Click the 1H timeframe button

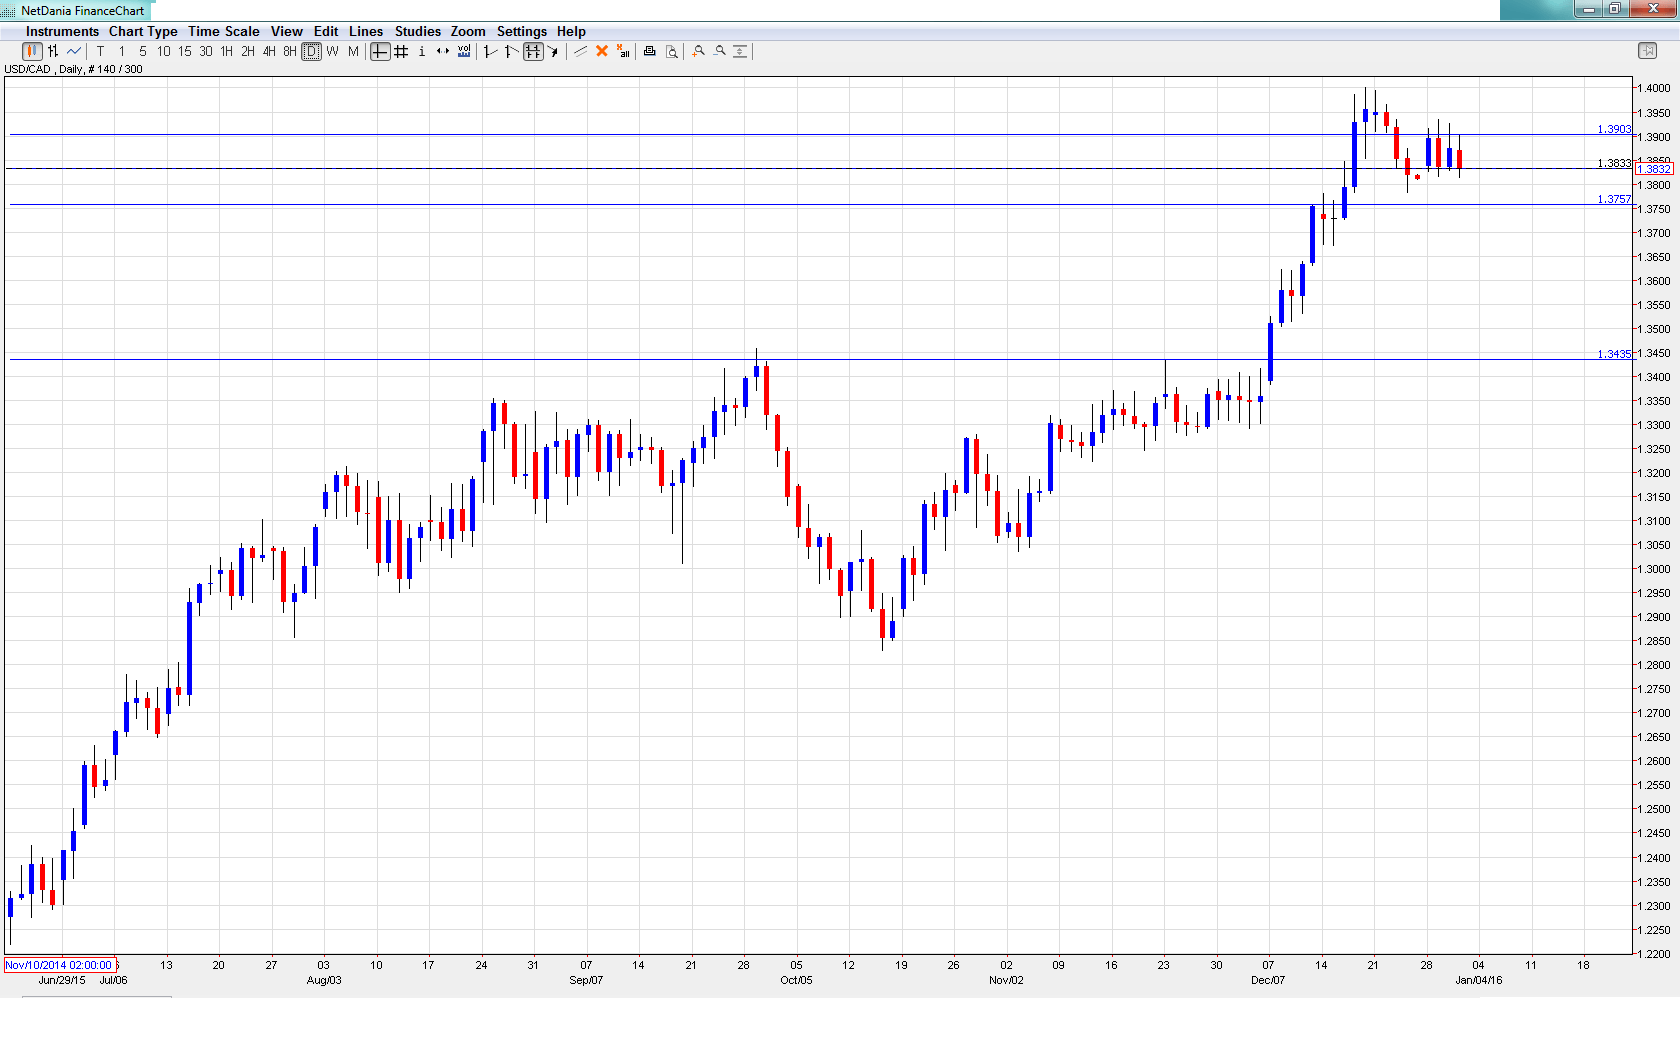coord(225,51)
